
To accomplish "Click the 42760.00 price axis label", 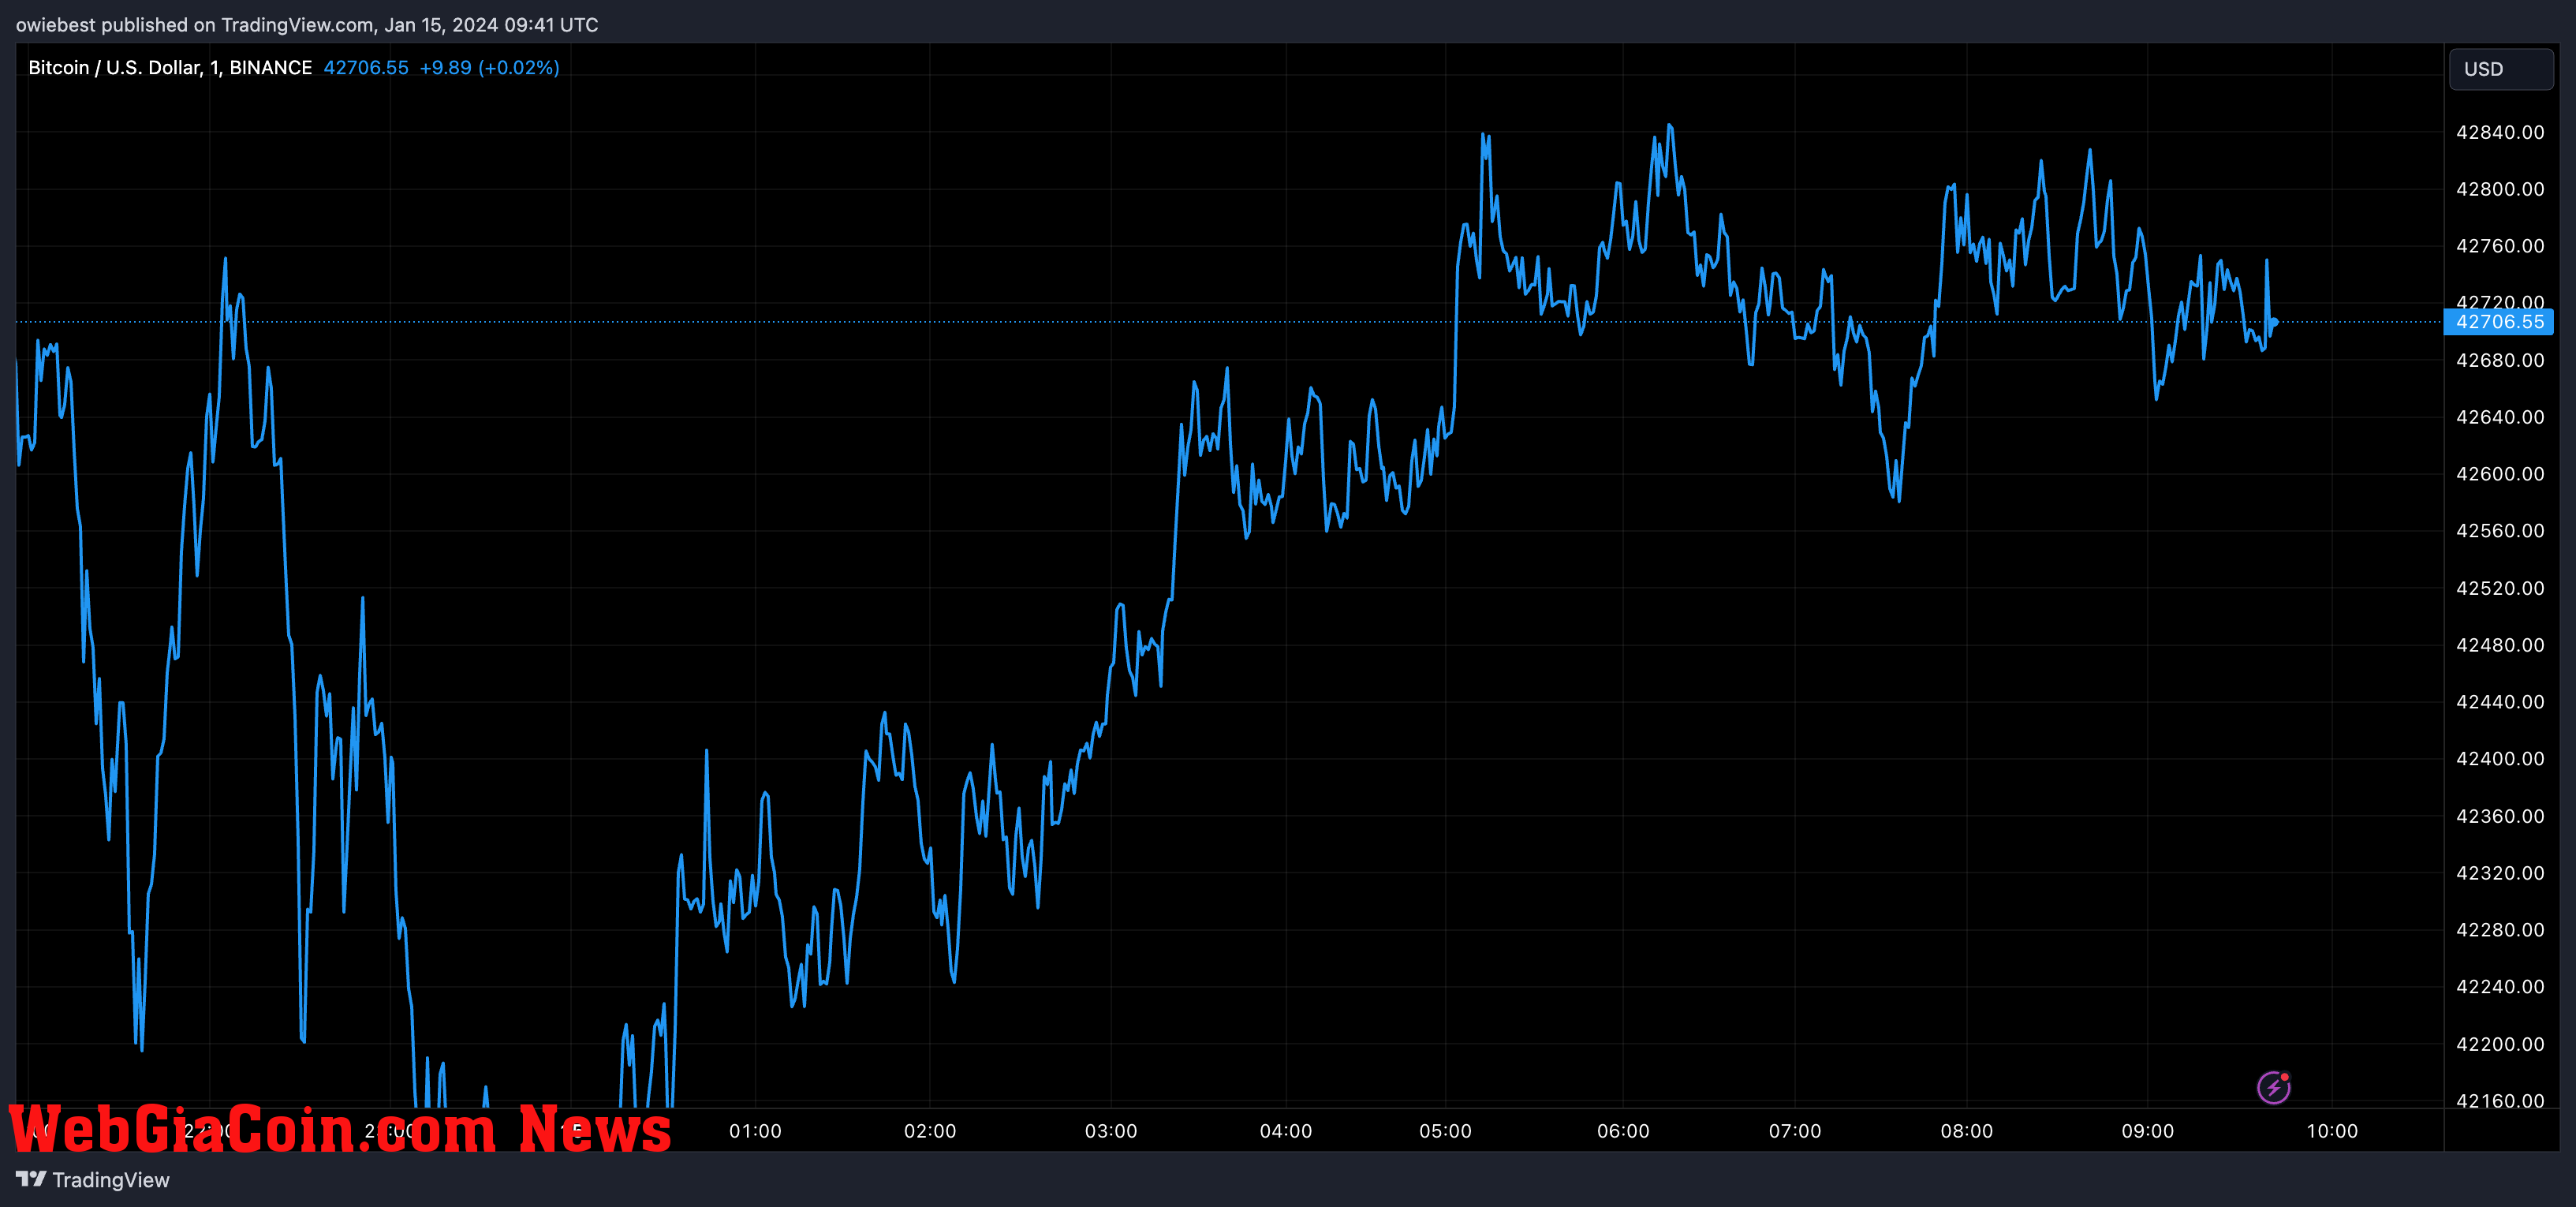I will 2500,246.
